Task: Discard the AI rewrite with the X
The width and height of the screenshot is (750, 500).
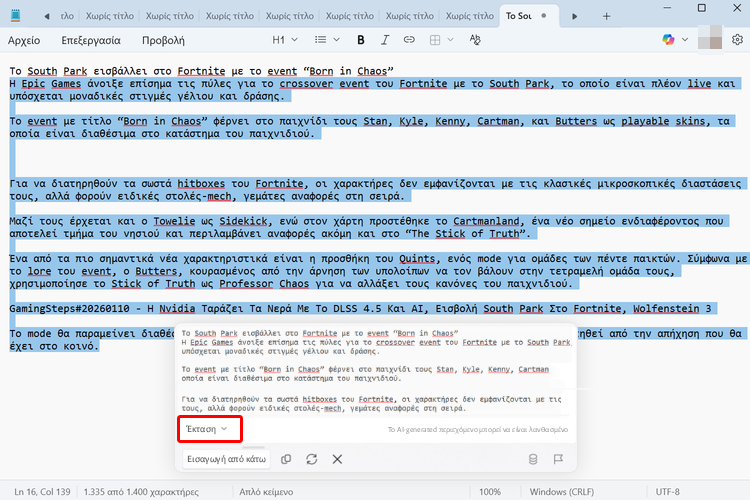Action: click(x=337, y=459)
